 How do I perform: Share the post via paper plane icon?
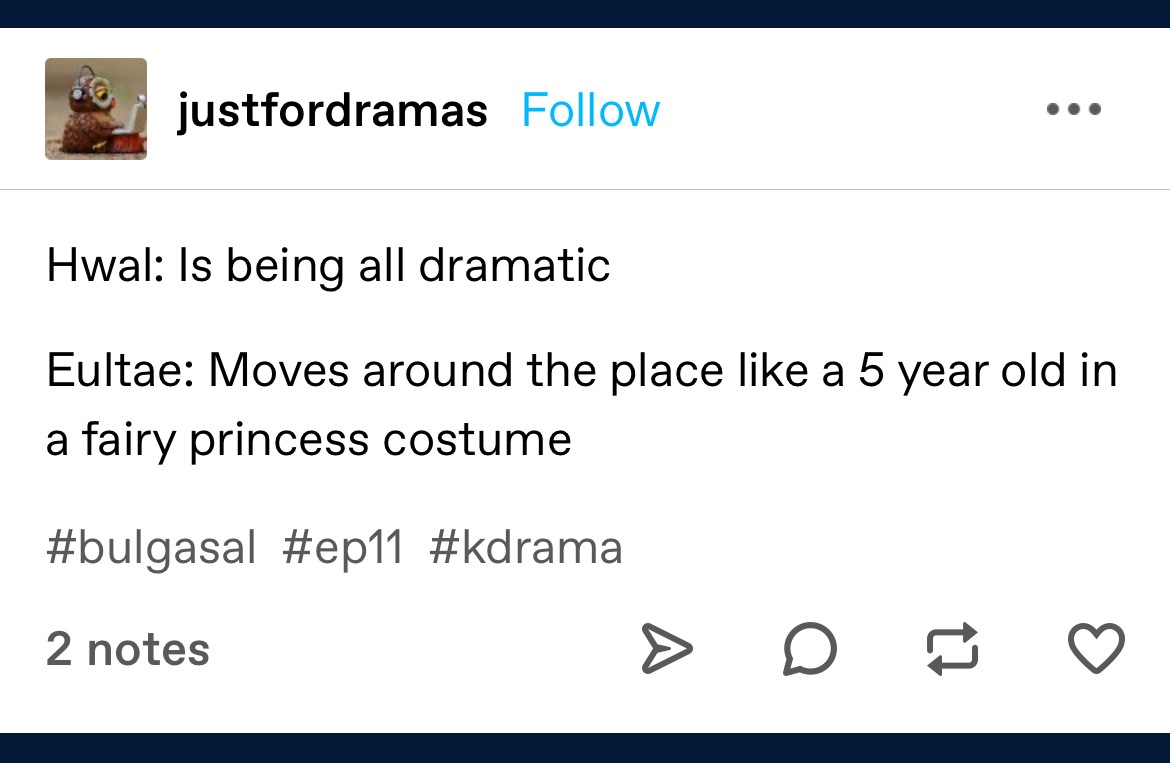coord(665,648)
